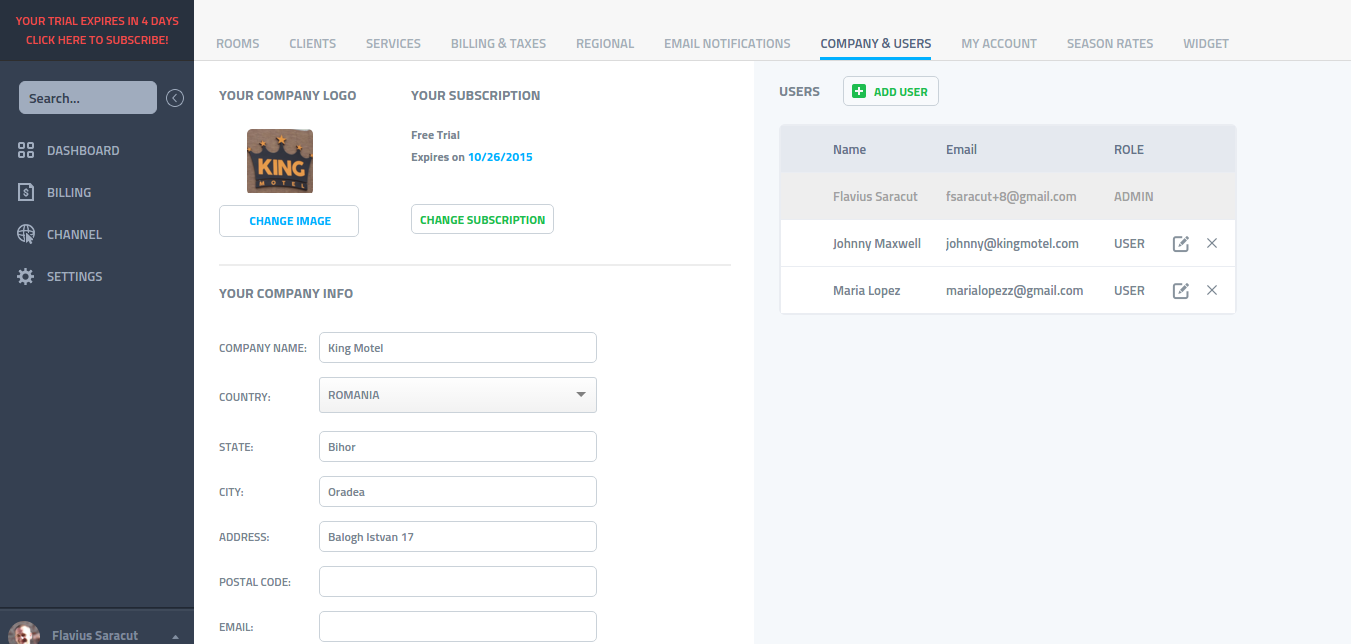This screenshot has width=1351, height=644.
Task: Open Dashboard from the sidebar
Action: (83, 151)
